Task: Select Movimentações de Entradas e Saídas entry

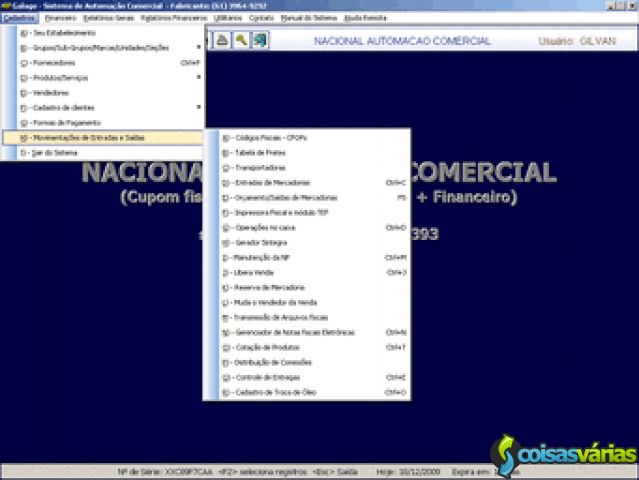Action: [103, 138]
